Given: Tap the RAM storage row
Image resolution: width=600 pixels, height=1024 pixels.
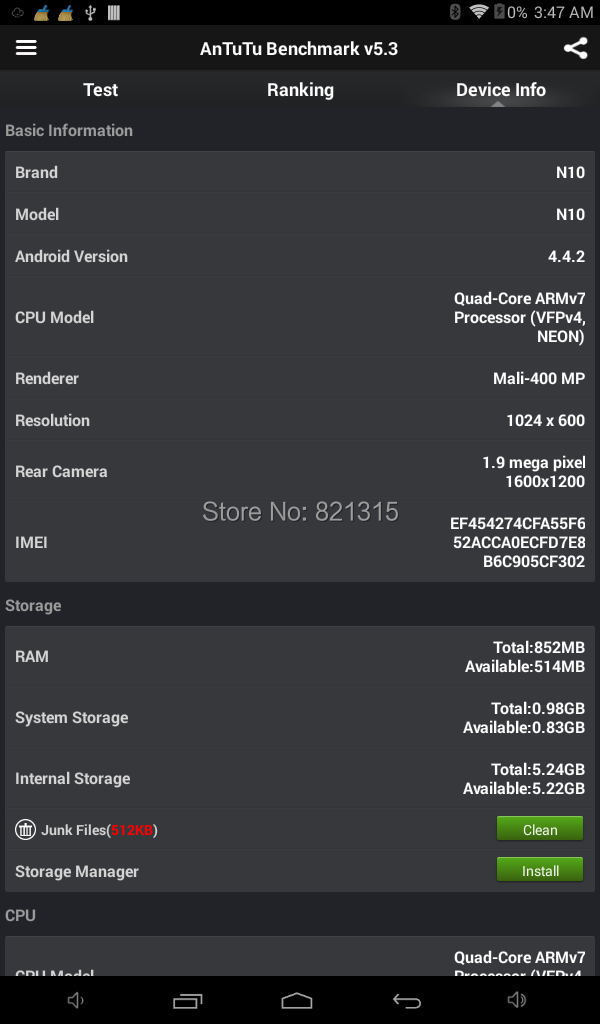Looking at the screenshot, I should click(x=300, y=657).
